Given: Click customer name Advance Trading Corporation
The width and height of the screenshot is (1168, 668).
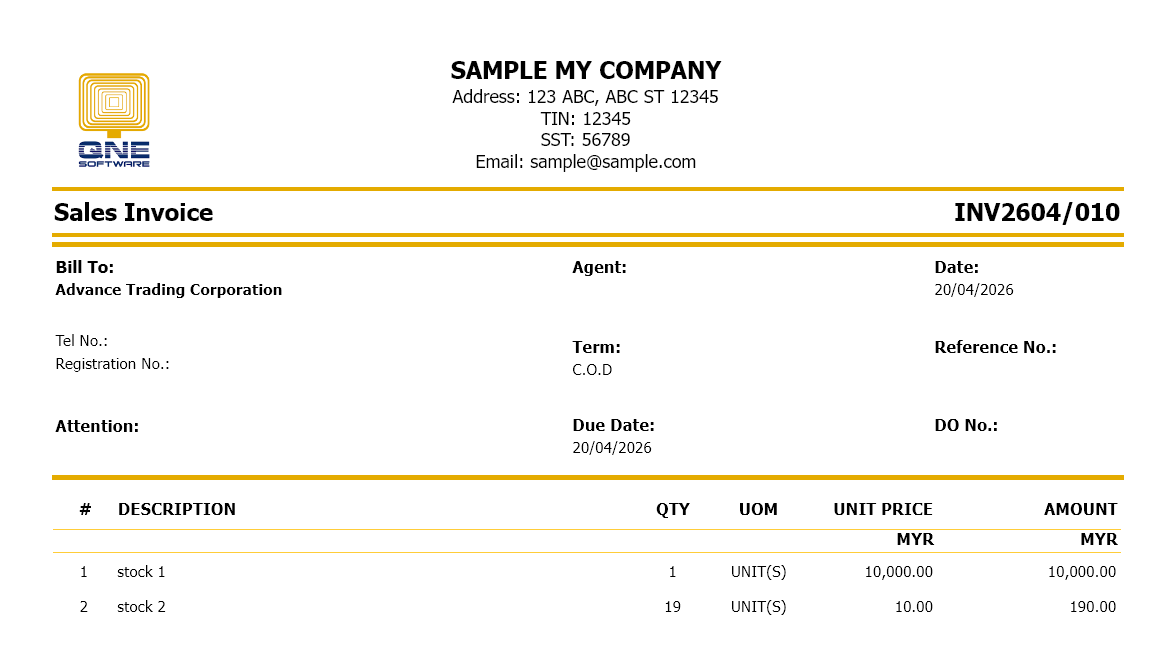Looking at the screenshot, I should (169, 290).
